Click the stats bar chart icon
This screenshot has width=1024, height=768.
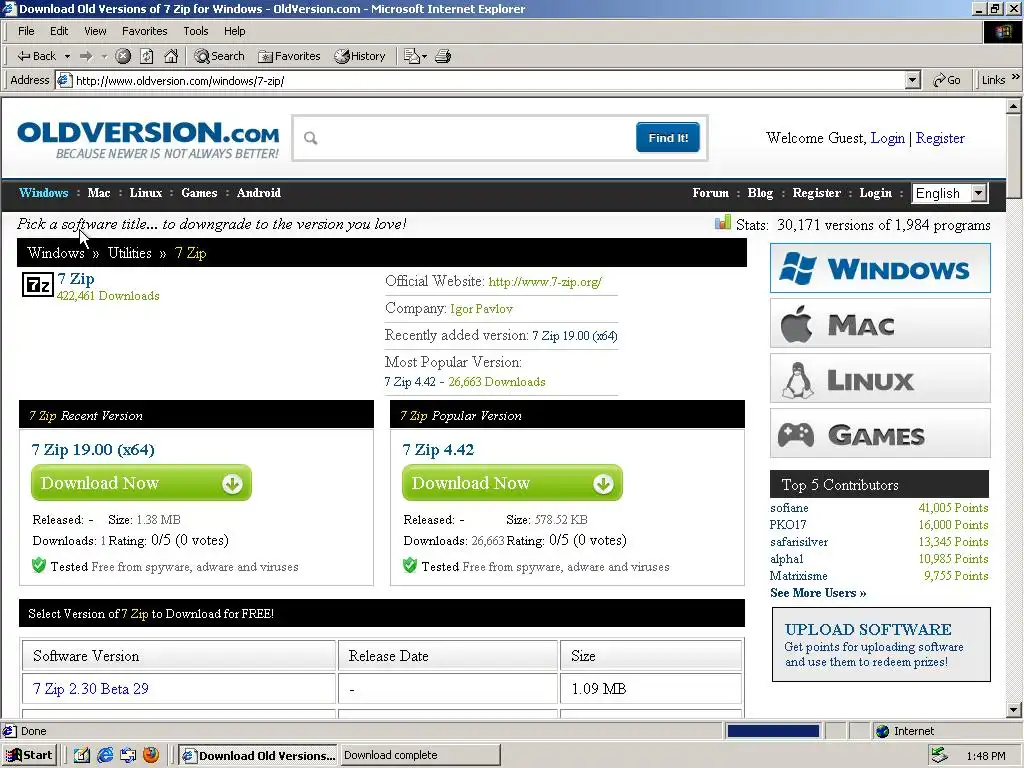pyautogui.click(x=723, y=223)
